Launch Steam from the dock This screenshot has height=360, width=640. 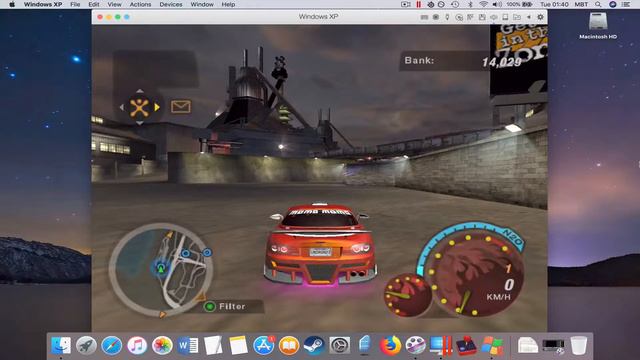click(x=314, y=345)
